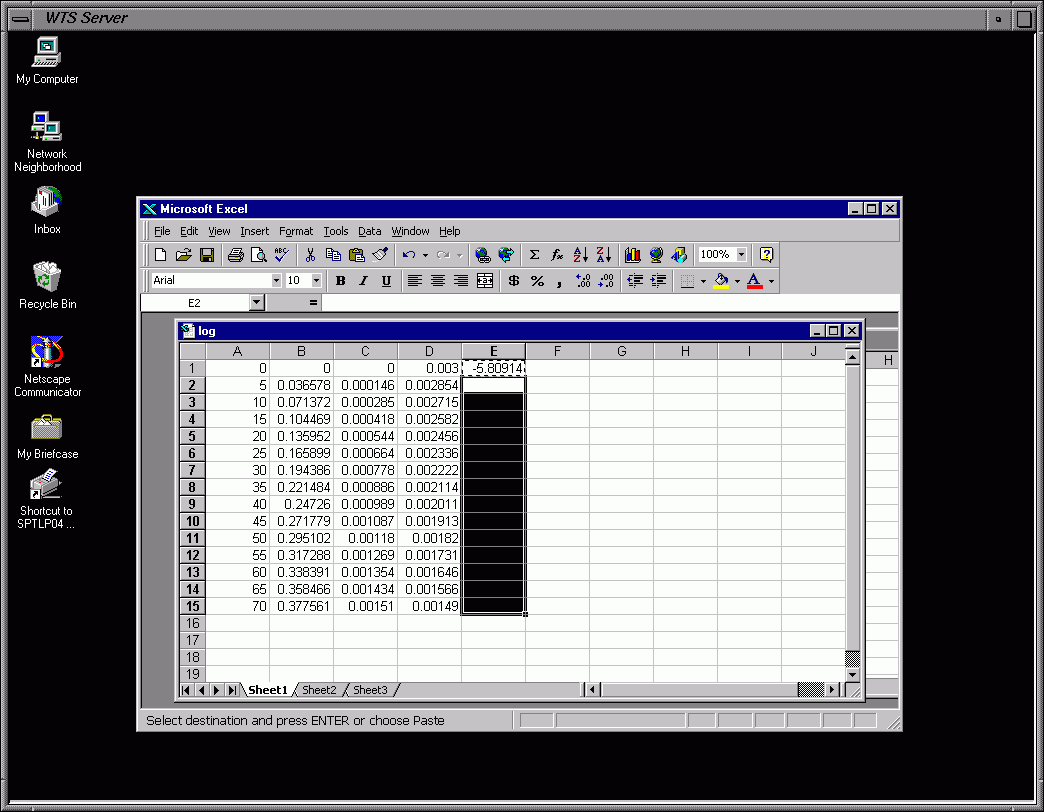Click the Format Painter brush icon

pos(380,255)
